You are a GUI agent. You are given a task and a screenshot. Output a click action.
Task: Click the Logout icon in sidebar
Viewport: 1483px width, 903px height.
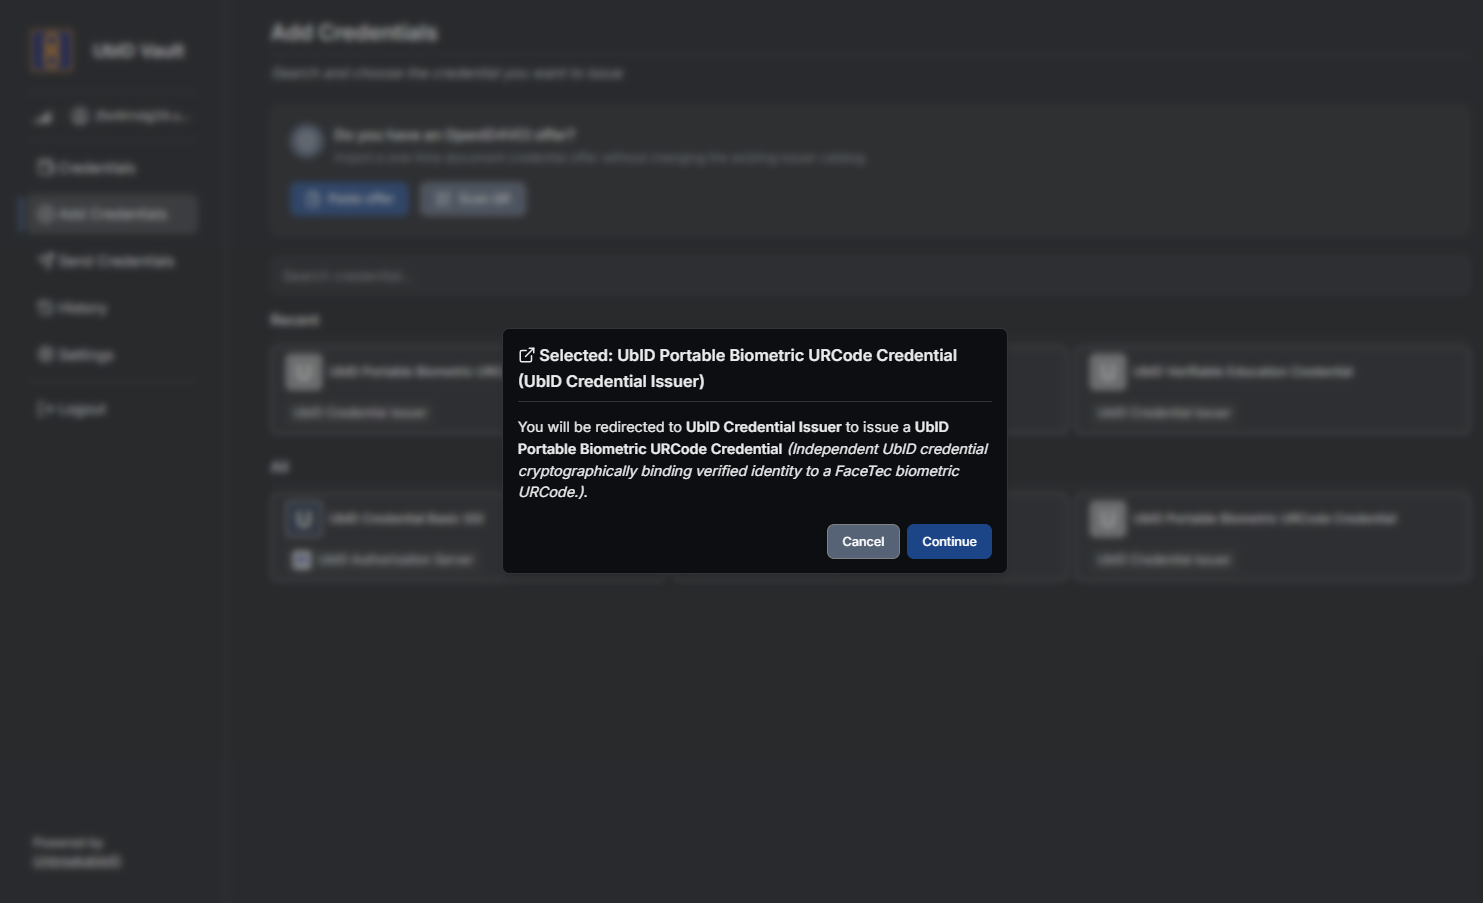45,409
